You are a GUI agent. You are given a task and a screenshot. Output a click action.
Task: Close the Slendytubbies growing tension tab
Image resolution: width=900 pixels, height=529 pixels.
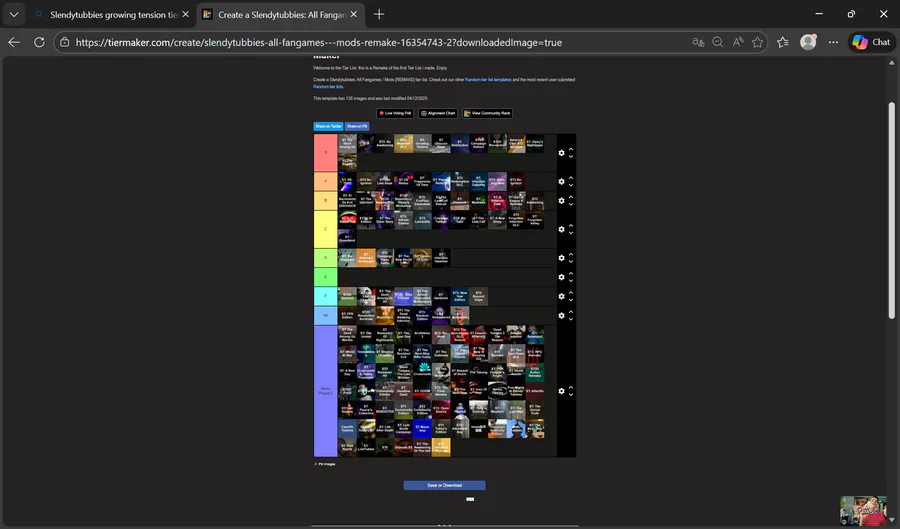[x=185, y=14]
